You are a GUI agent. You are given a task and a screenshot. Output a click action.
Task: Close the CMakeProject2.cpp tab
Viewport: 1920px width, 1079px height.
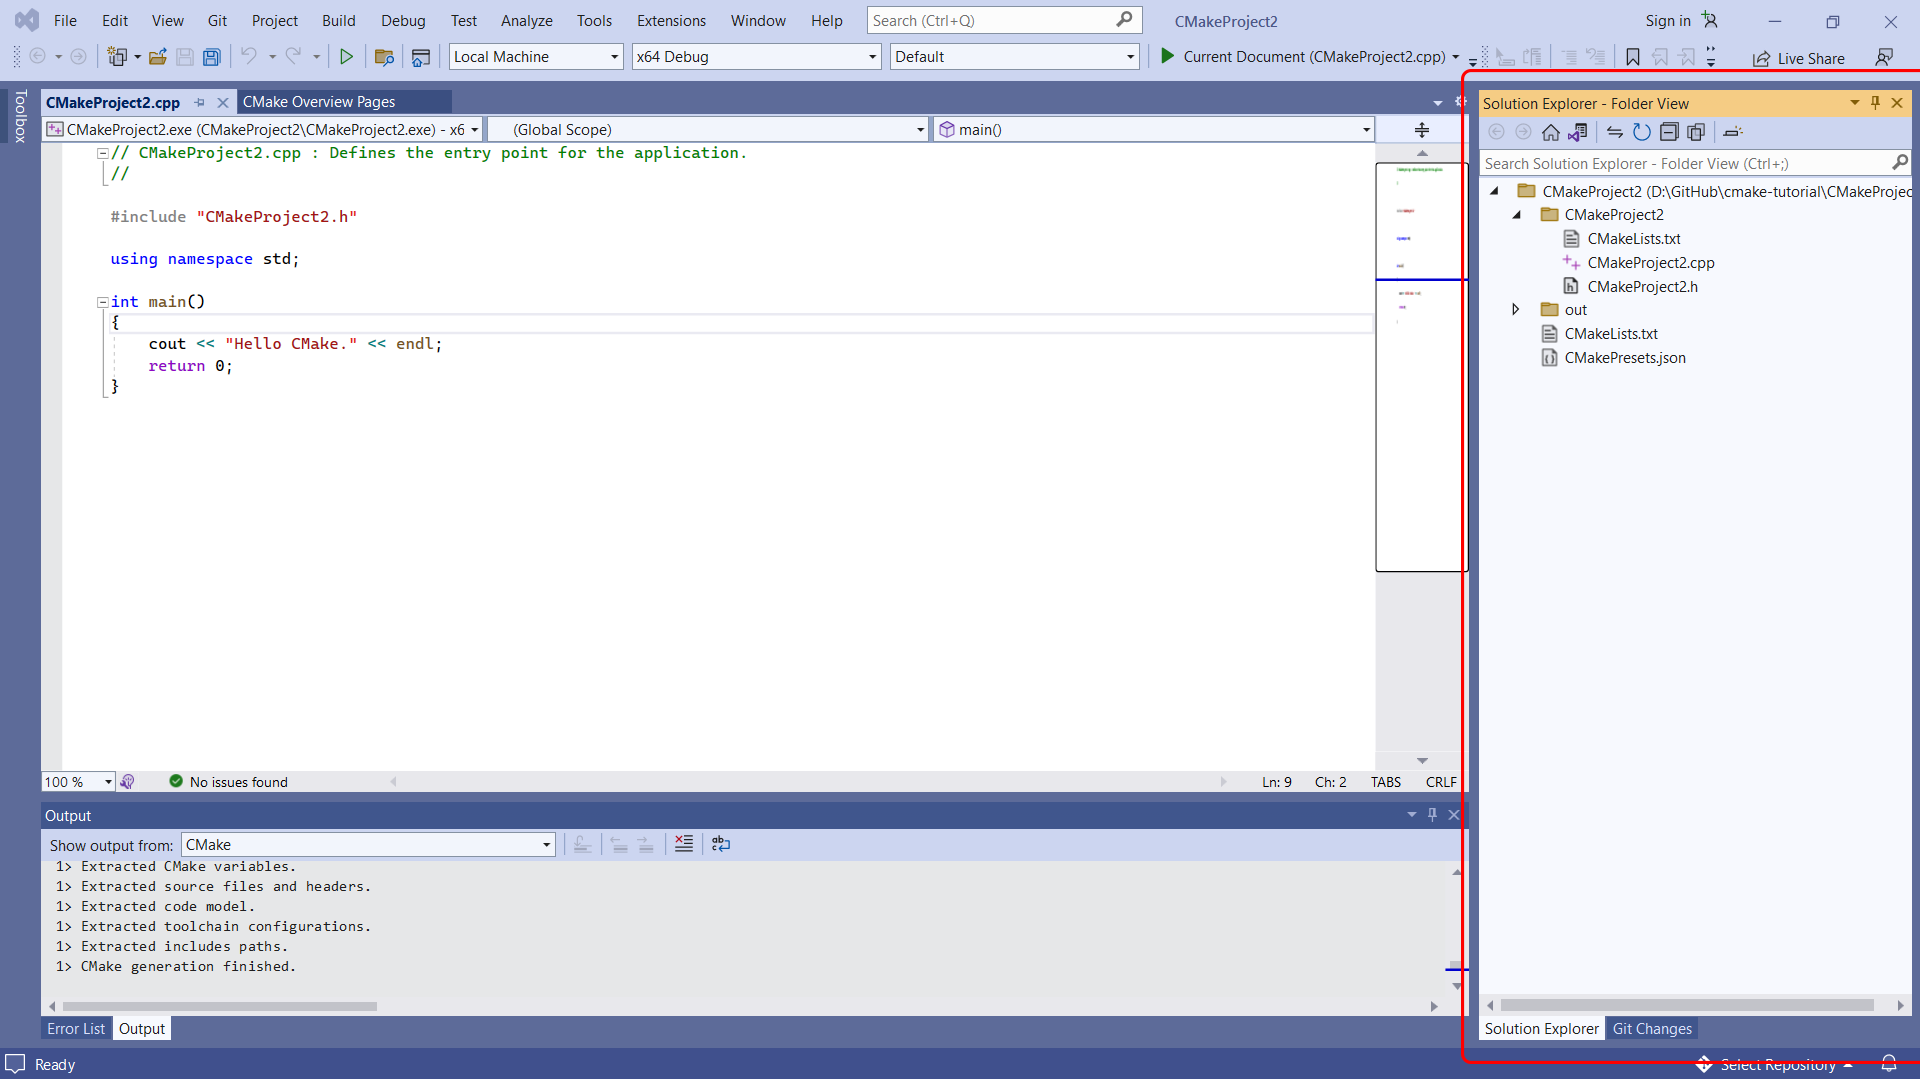pos(223,102)
